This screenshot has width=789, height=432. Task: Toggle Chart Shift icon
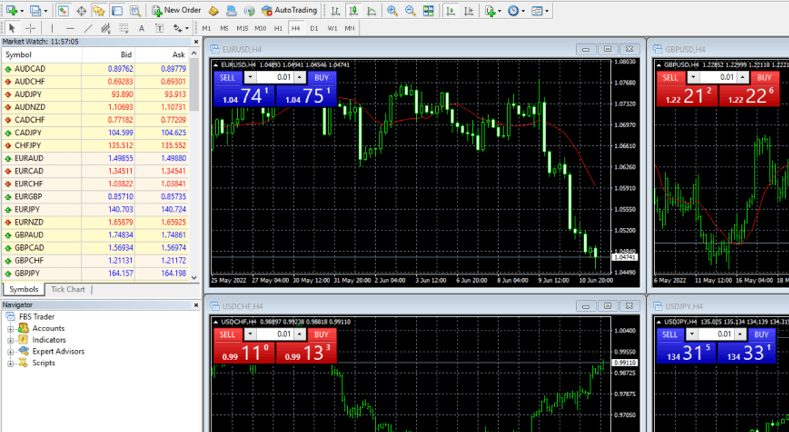click(x=469, y=10)
